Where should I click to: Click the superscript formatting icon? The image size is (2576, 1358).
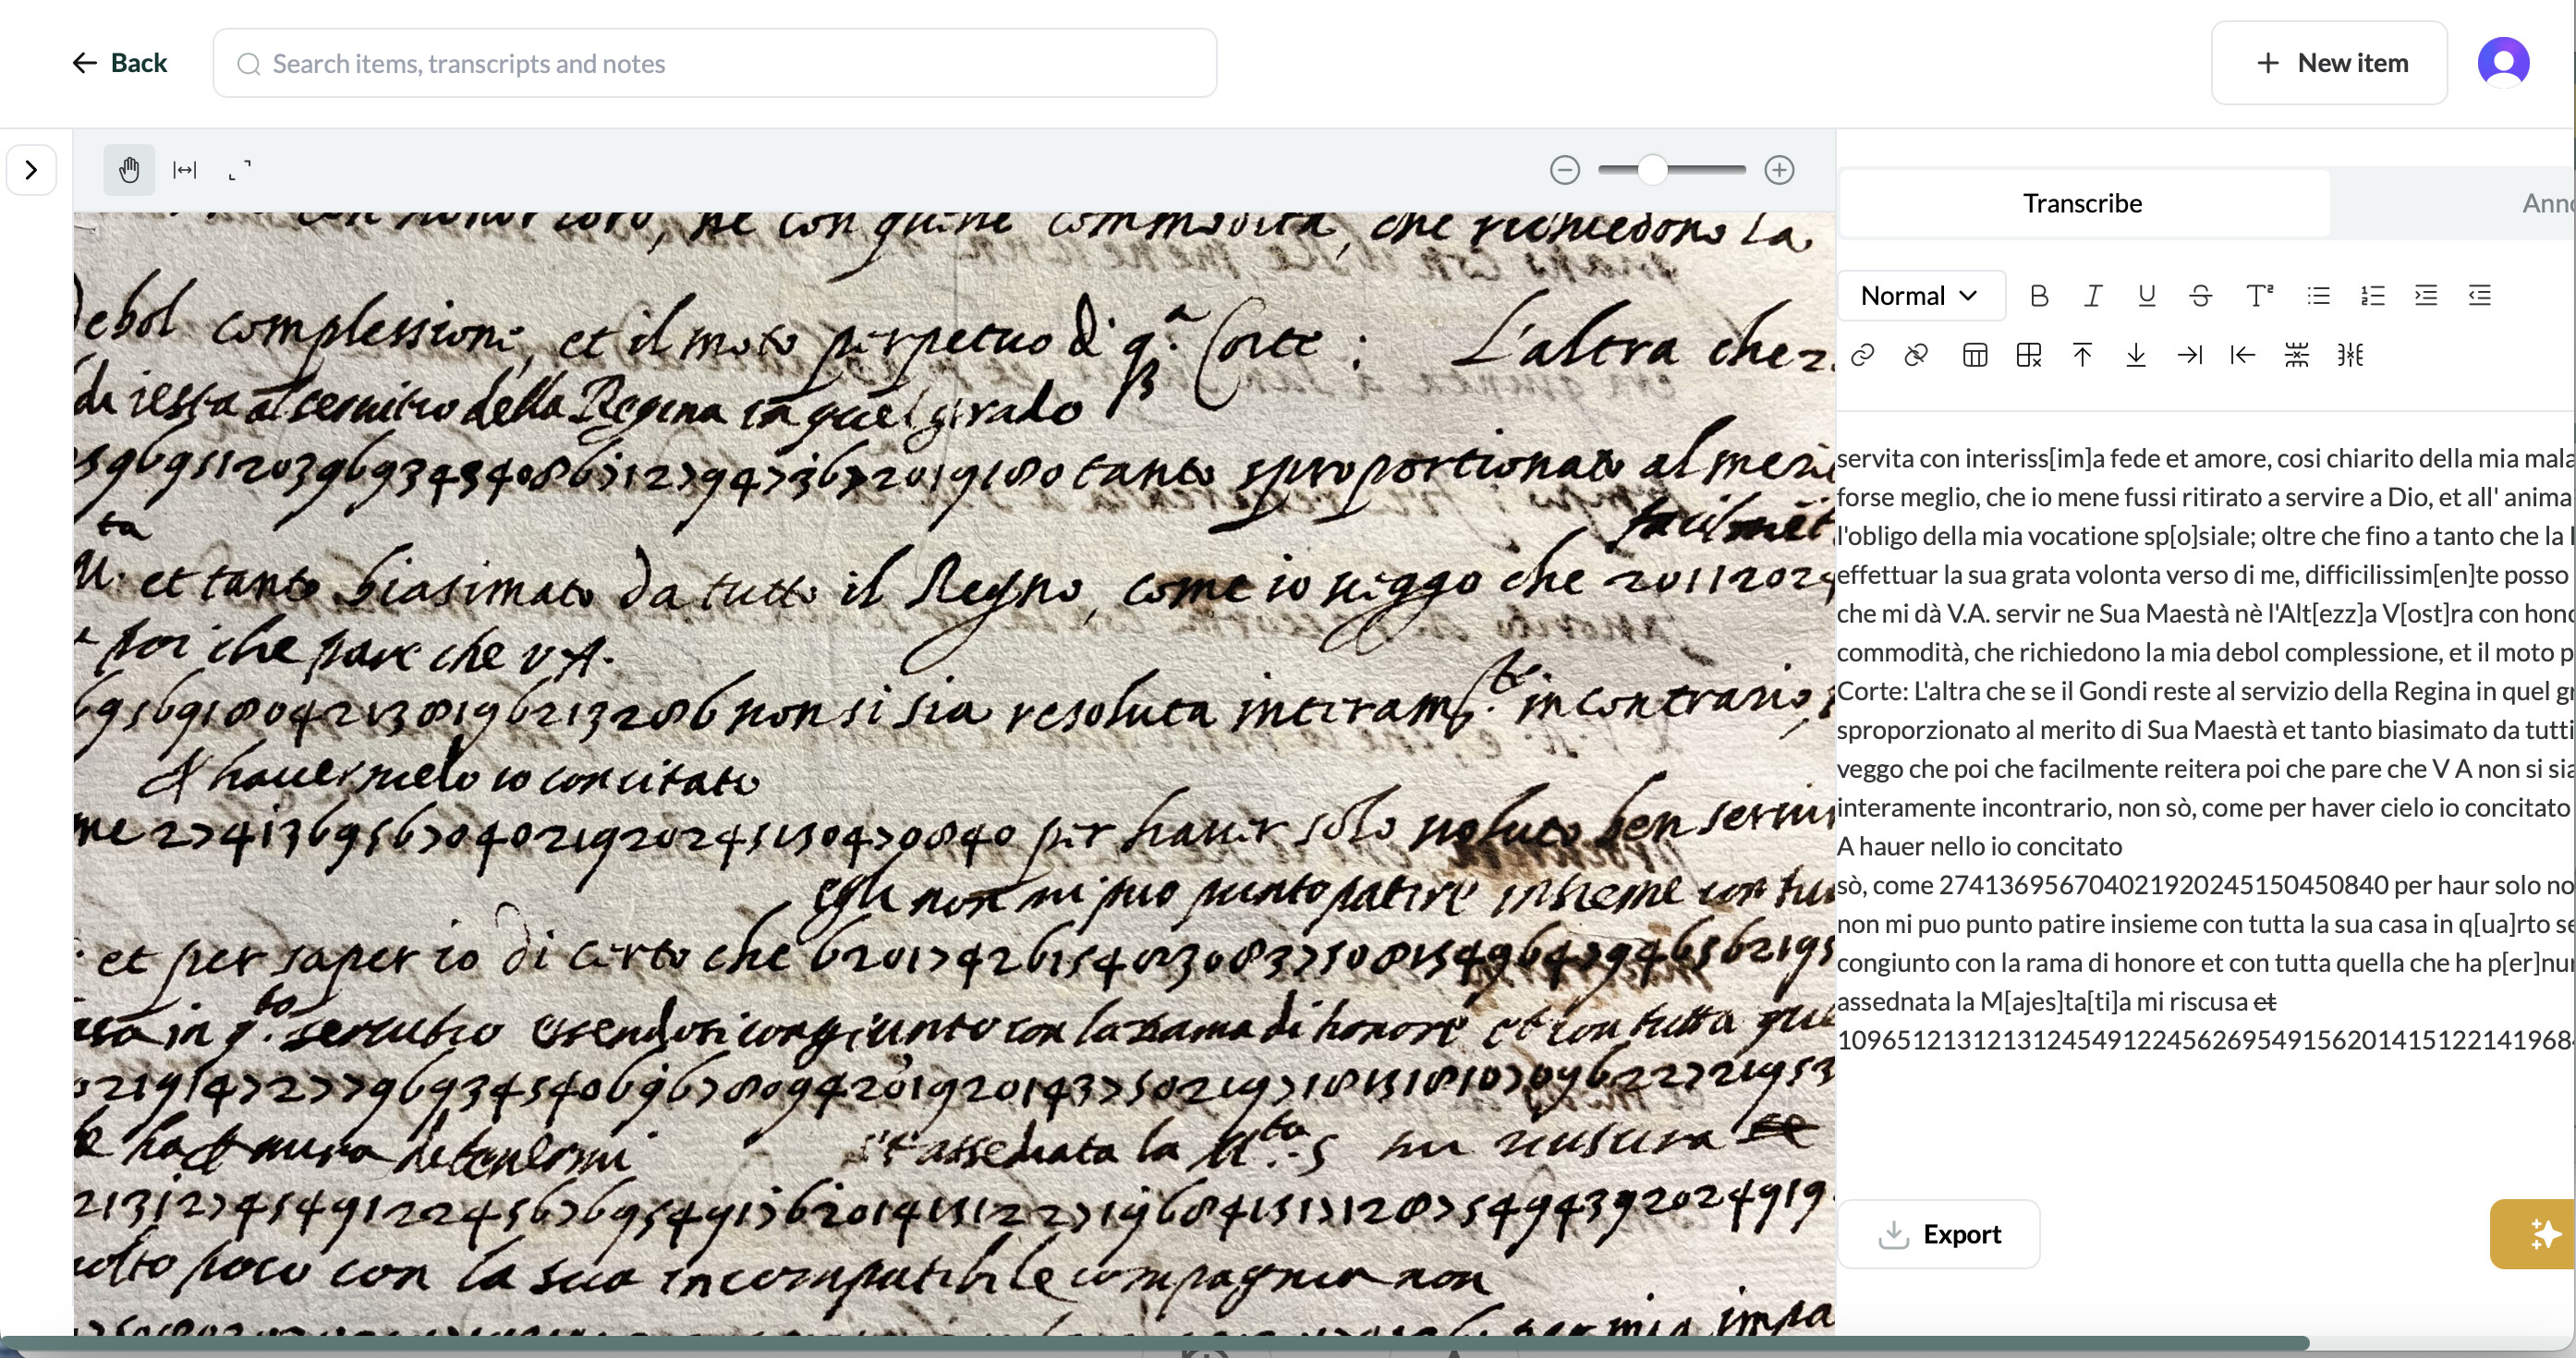2259,296
